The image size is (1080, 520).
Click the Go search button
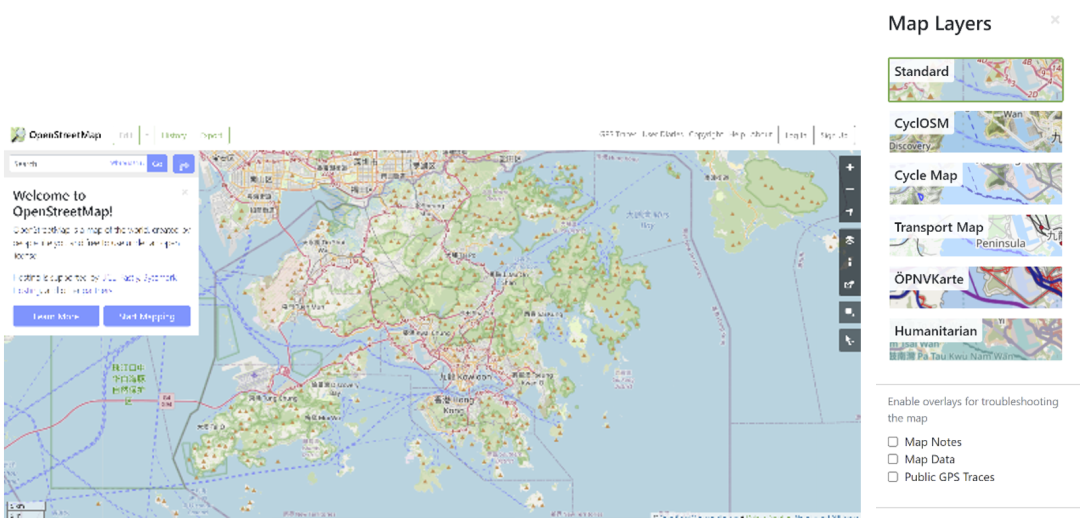(x=158, y=164)
